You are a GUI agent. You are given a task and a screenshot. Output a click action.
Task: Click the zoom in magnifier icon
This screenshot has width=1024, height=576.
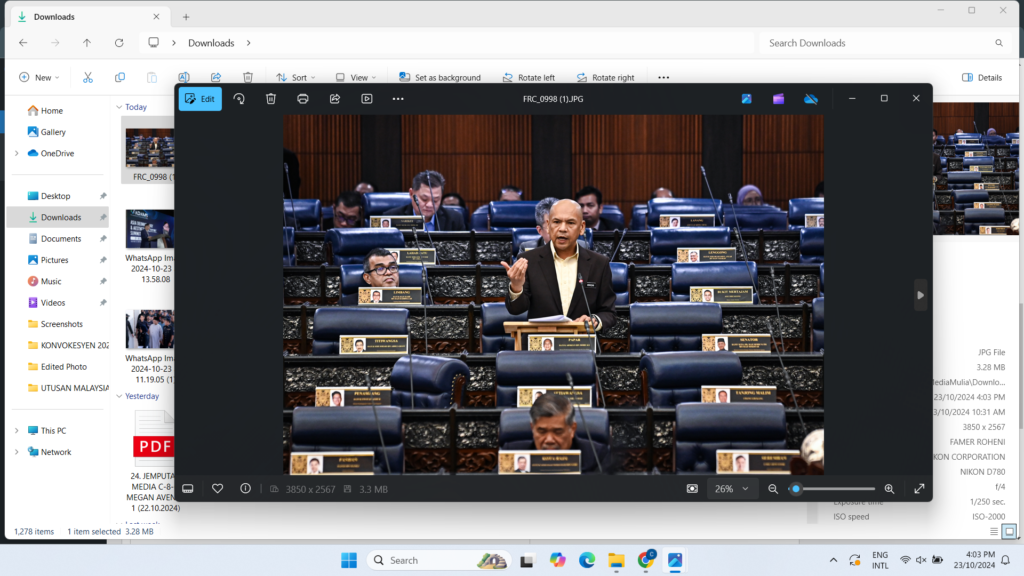tap(889, 489)
